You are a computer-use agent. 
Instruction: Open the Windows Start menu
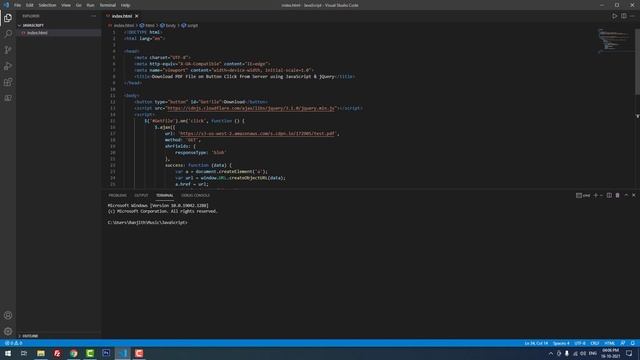pos(8,353)
